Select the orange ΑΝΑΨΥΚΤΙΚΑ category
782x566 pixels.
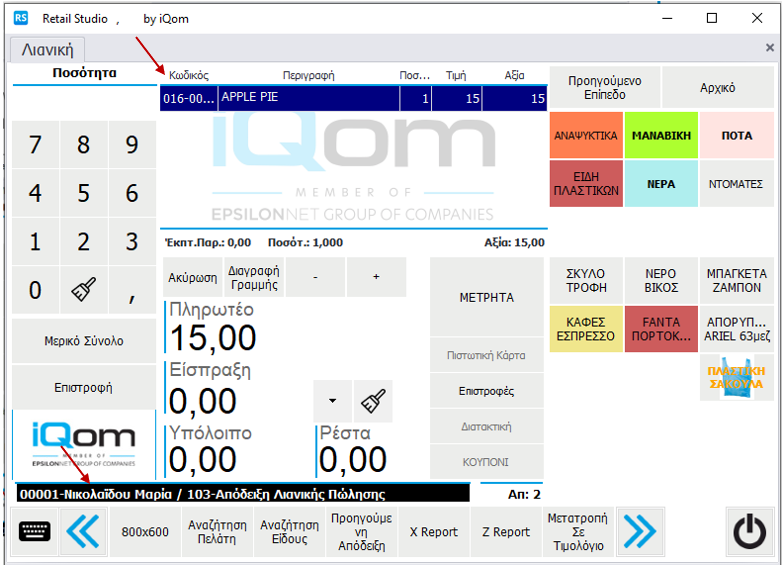tap(585, 135)
